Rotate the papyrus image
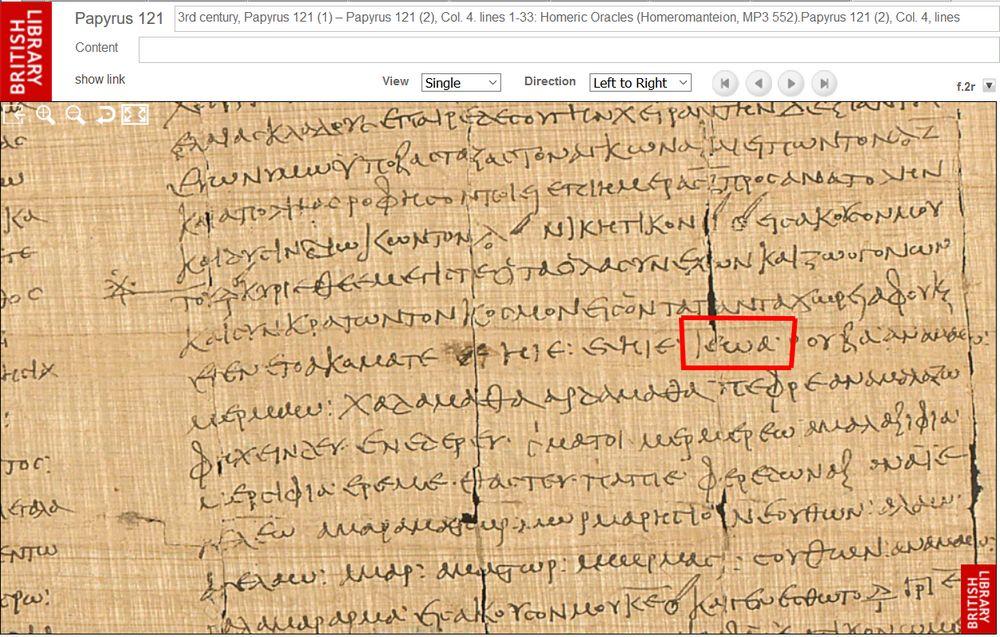Screen dimensions: 1000x637 pyautogui.click(x=105, y=114)
